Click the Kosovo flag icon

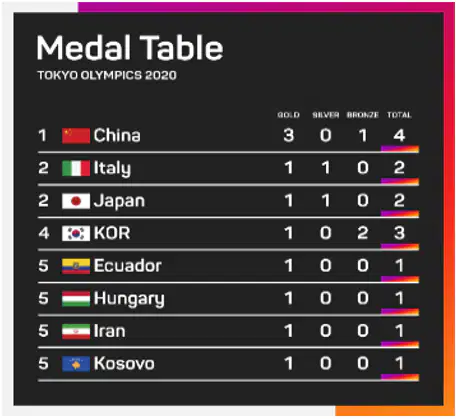76,364
